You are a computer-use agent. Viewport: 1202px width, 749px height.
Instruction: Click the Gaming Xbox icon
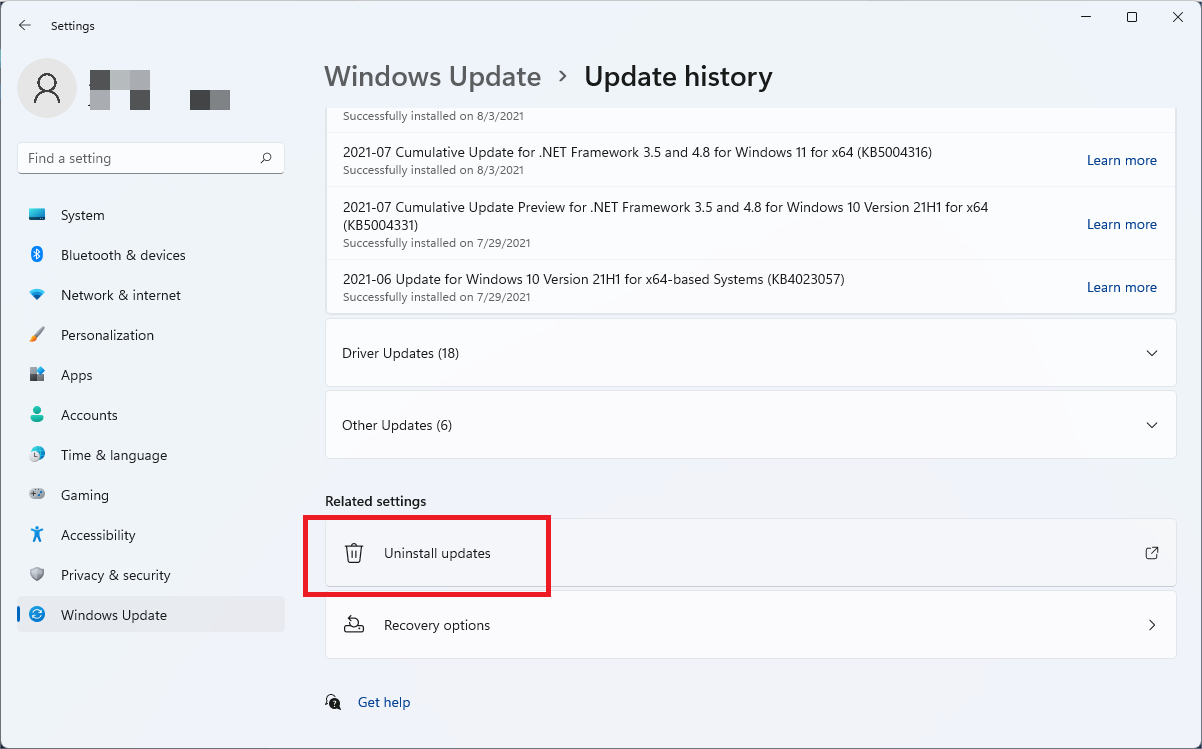[38, 494]
